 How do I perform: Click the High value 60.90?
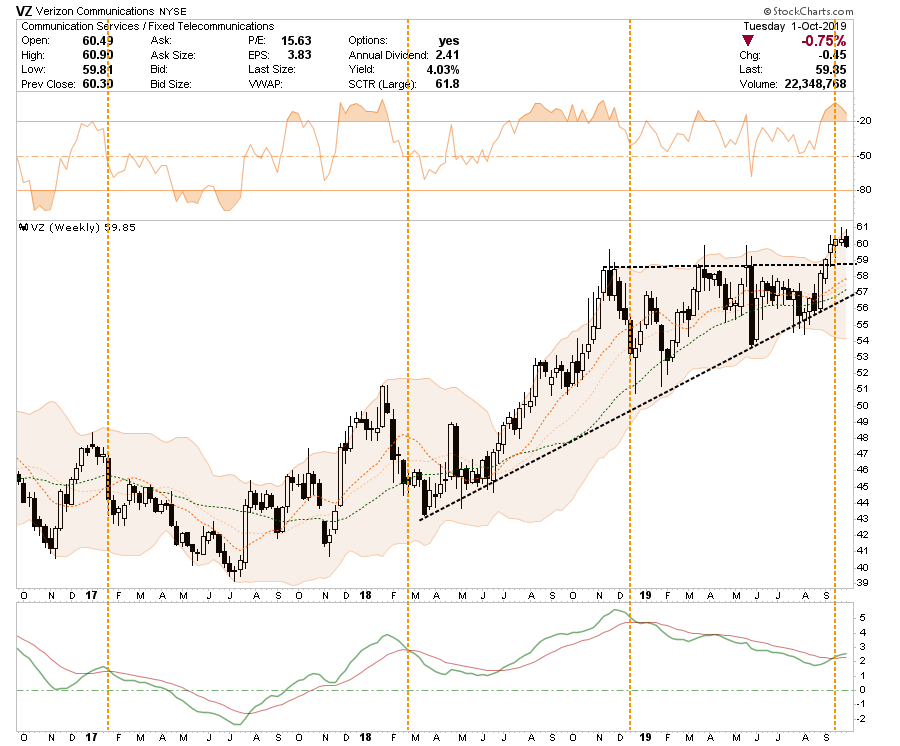pyautogui.click(x=98, y=55)
